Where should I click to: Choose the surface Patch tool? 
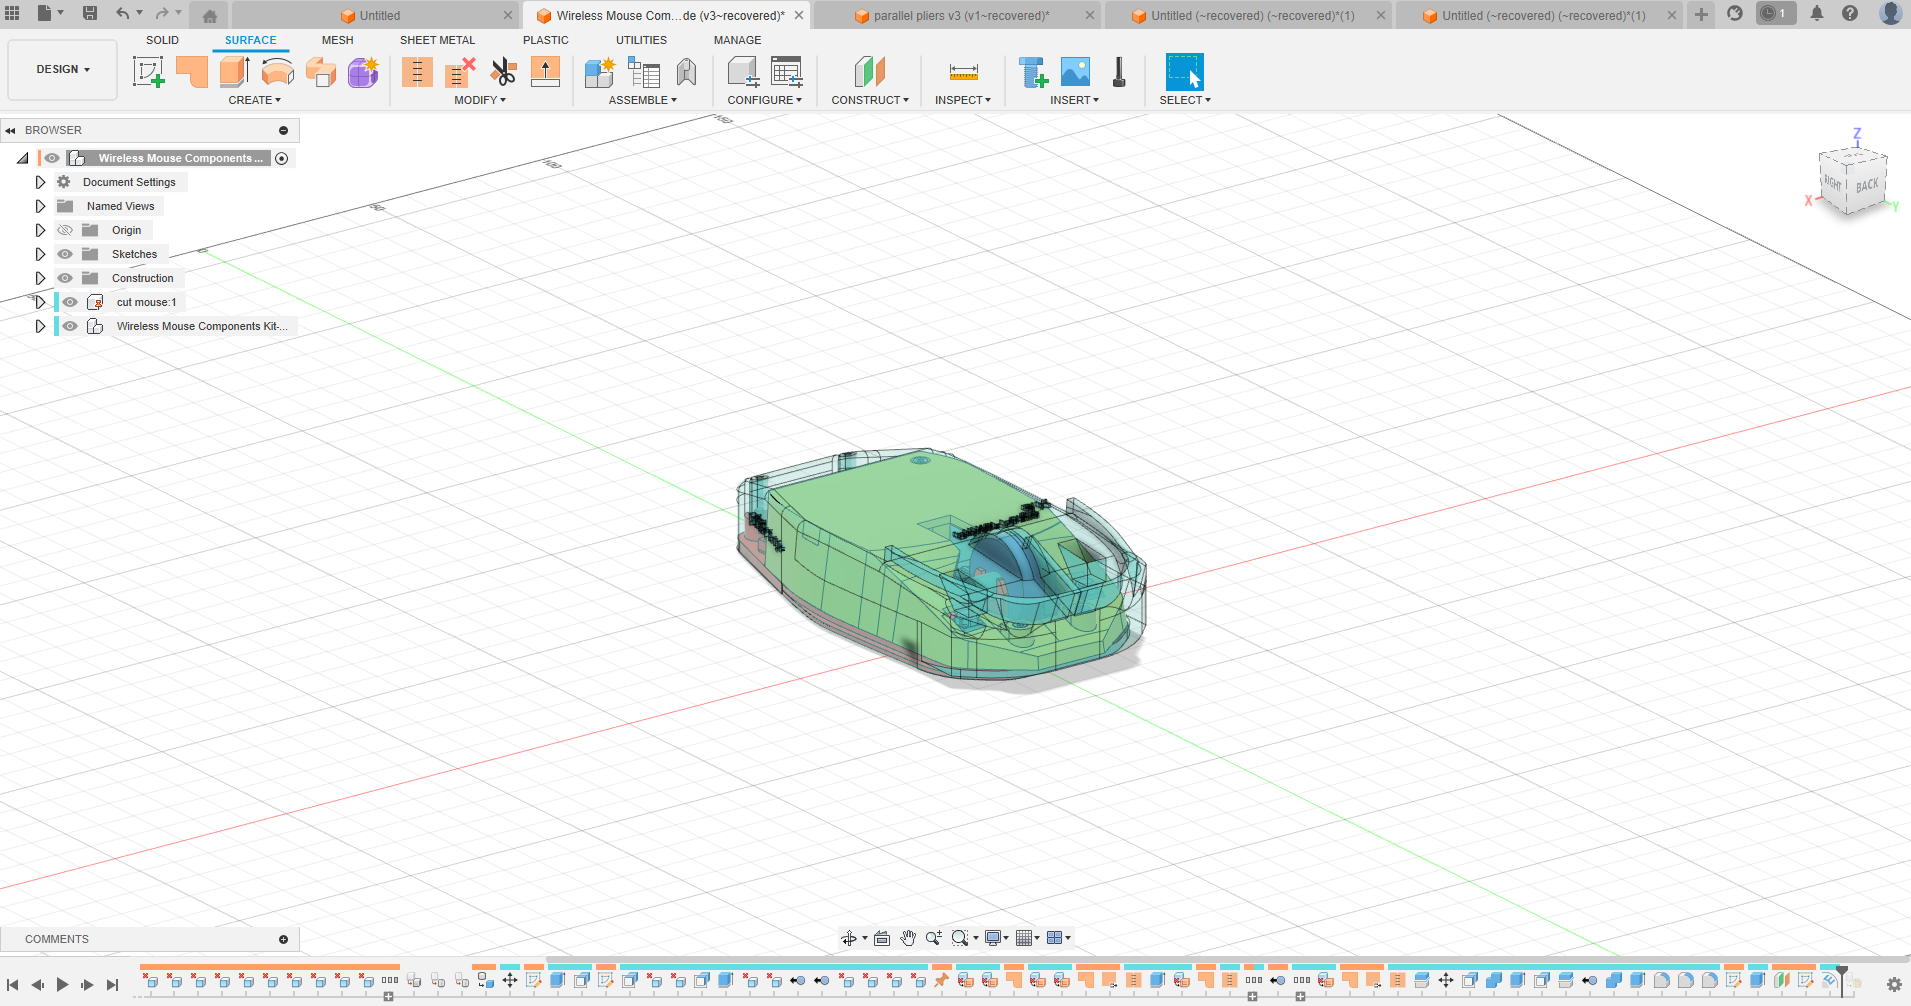191,72
